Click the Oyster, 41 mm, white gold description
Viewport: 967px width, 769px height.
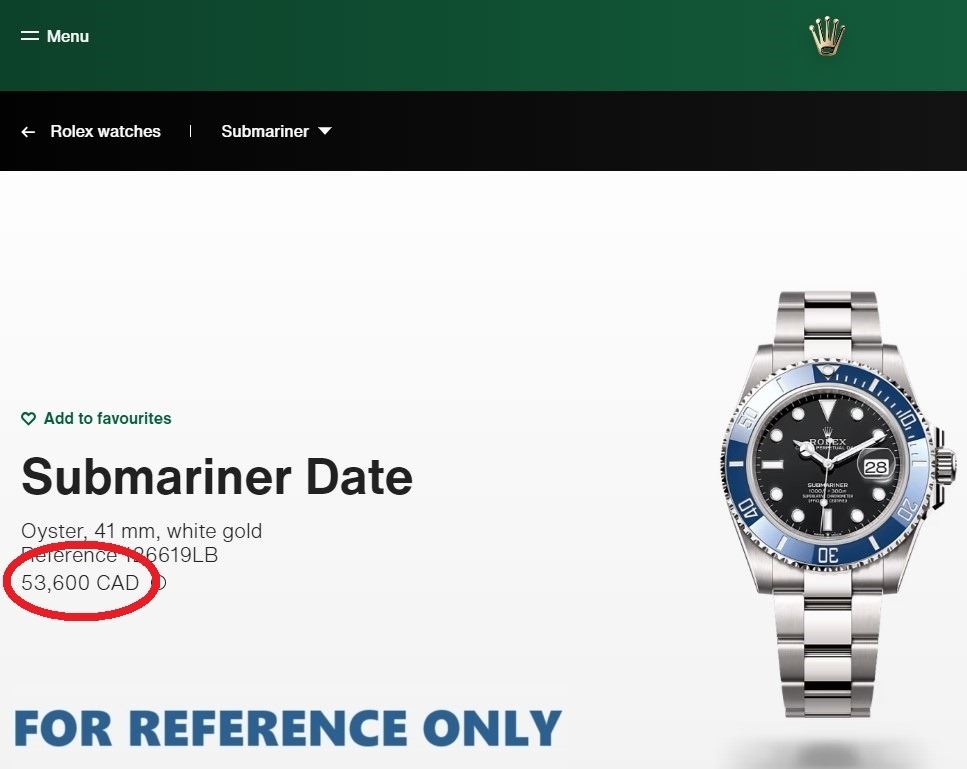142,531
